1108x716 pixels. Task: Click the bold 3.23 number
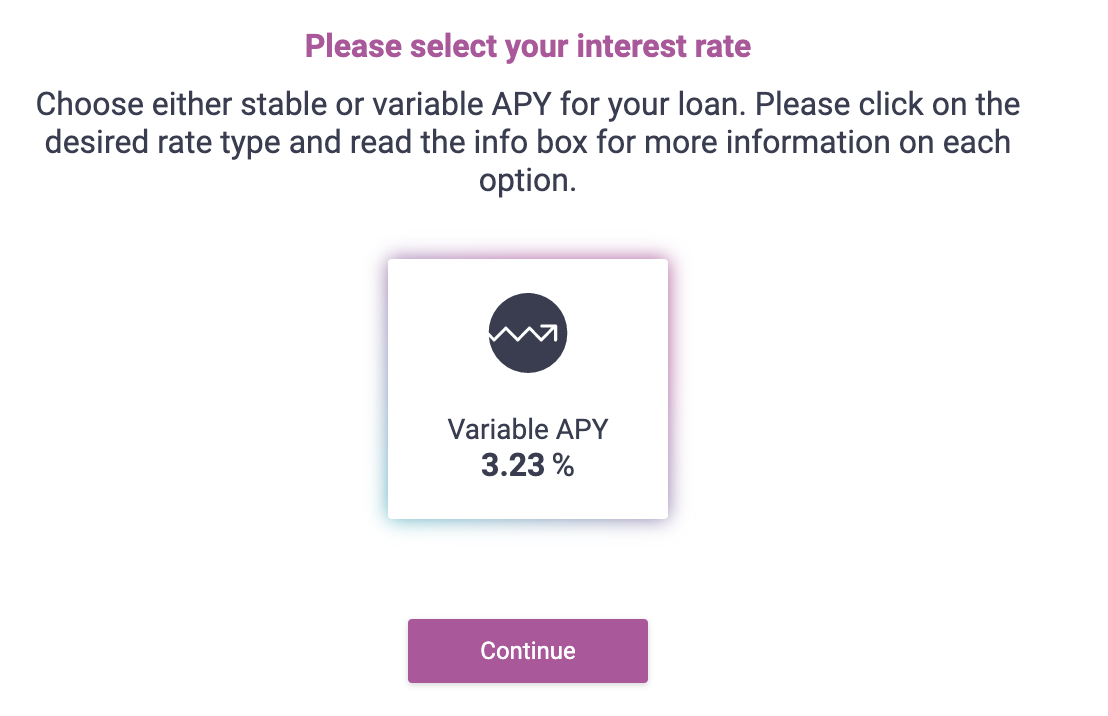click(x=513, y=465)
